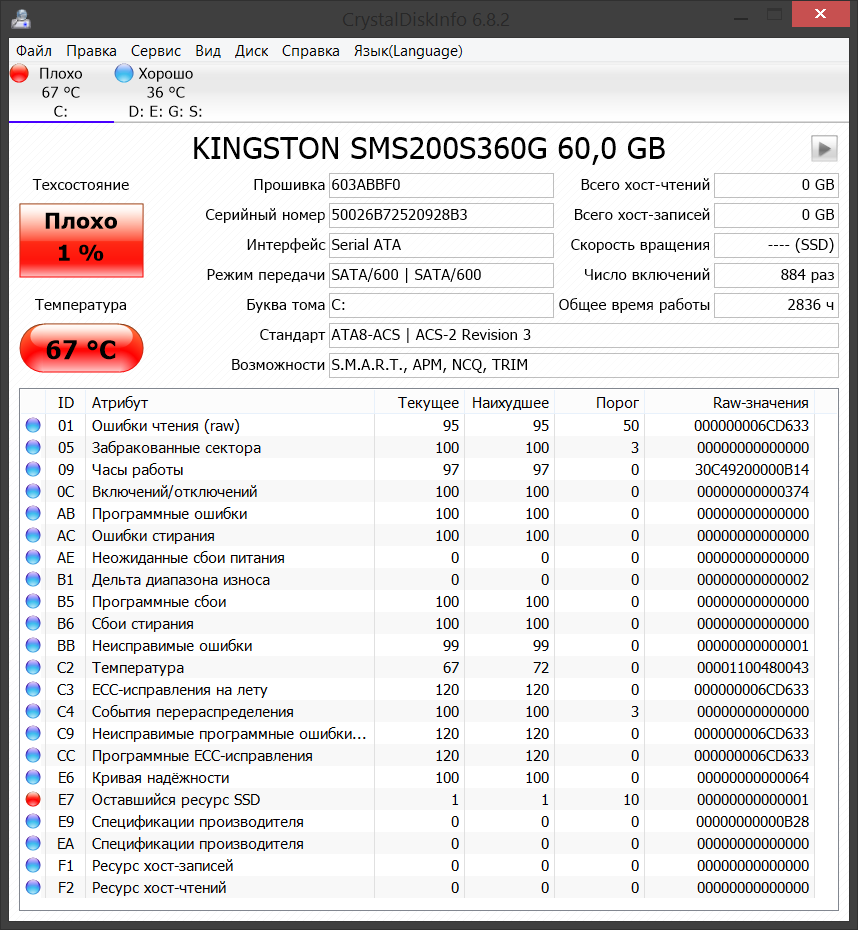Select the red Плохо disk C: status
Screen dimensions: 858x930
pos(60,92)
